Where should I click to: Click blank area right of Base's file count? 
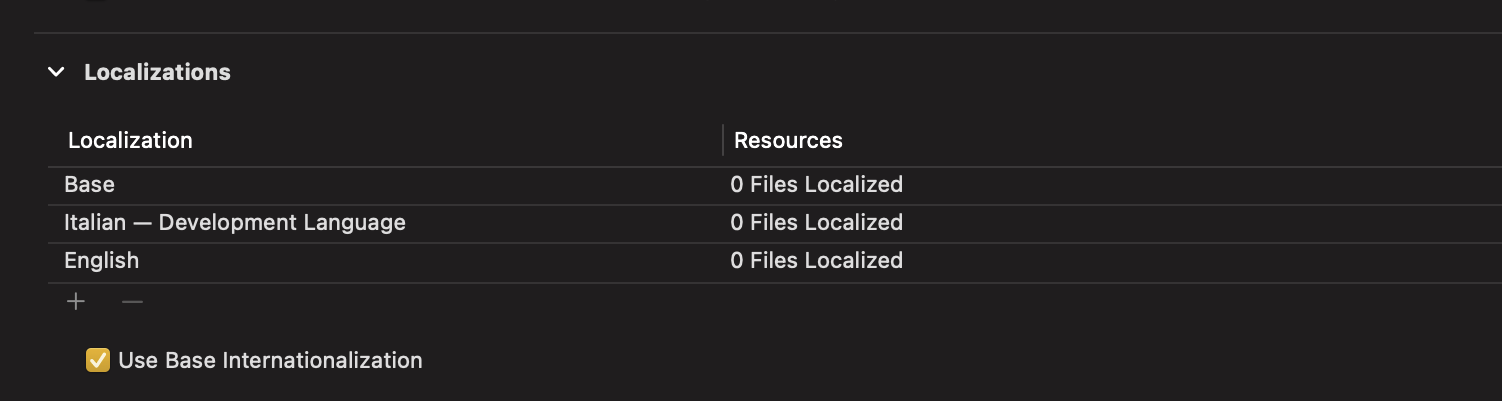(x=1200, y=185)
